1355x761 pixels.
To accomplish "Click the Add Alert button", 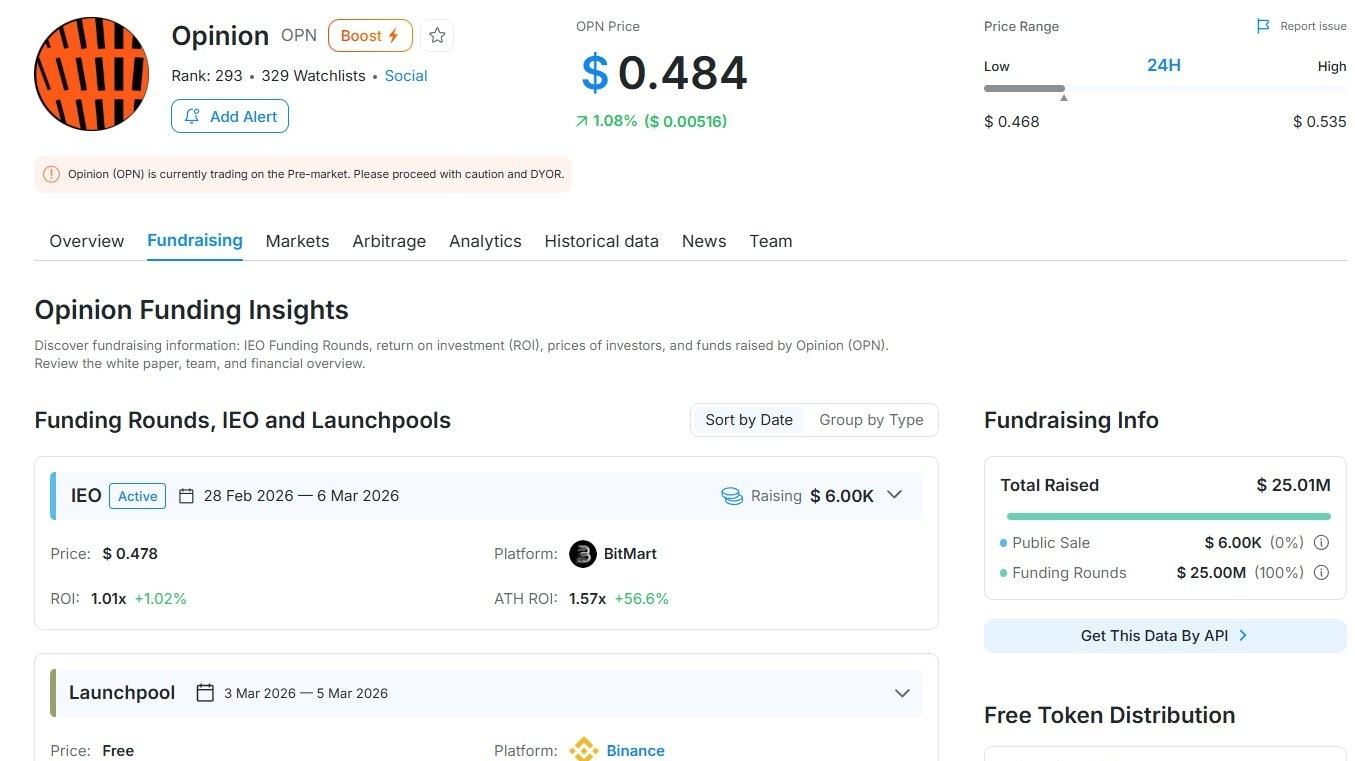I will [230, 117].
